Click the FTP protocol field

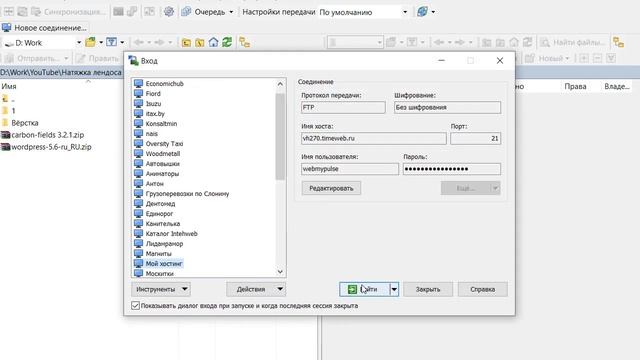pos(343,107)
